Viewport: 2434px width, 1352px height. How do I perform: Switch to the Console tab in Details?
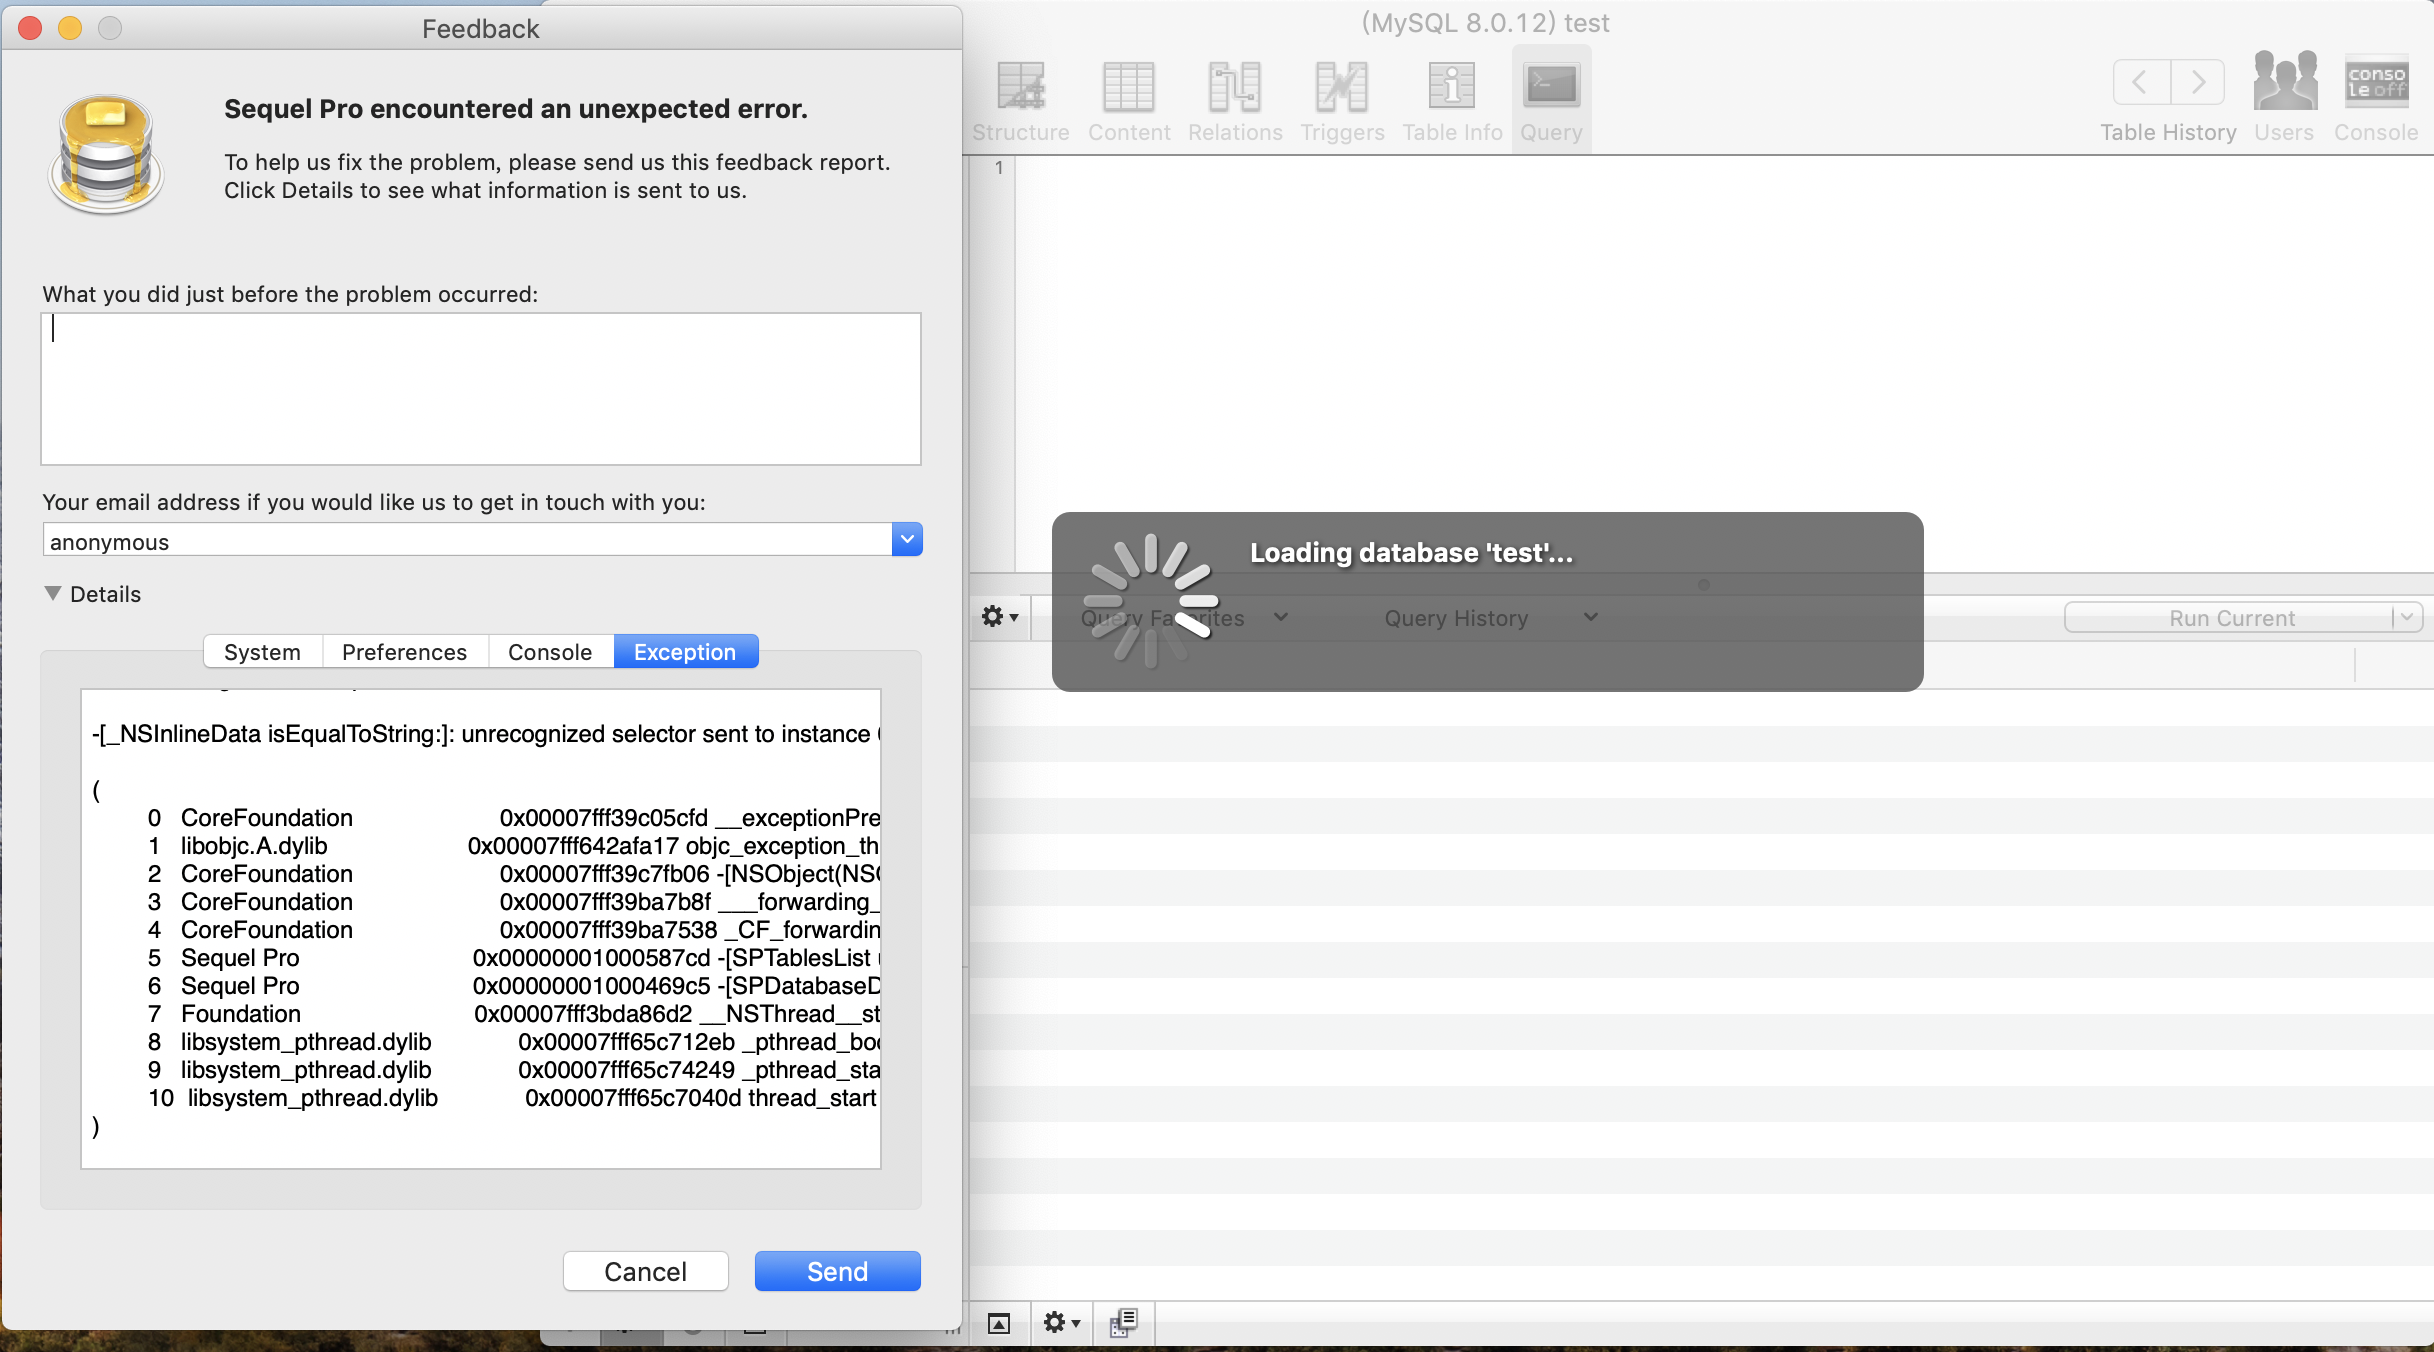tap(550, 652)
